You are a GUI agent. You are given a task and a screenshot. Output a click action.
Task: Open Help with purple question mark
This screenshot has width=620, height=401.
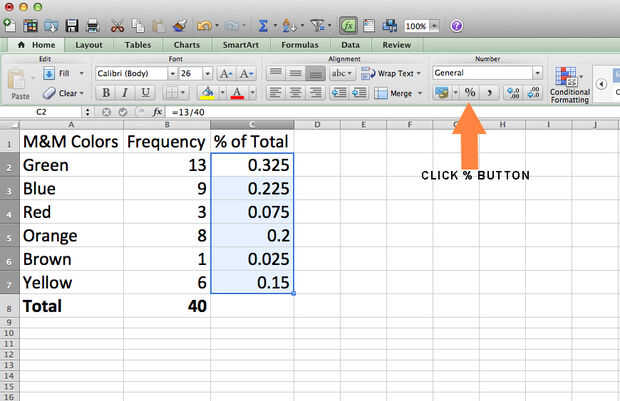tap(456, 26)
